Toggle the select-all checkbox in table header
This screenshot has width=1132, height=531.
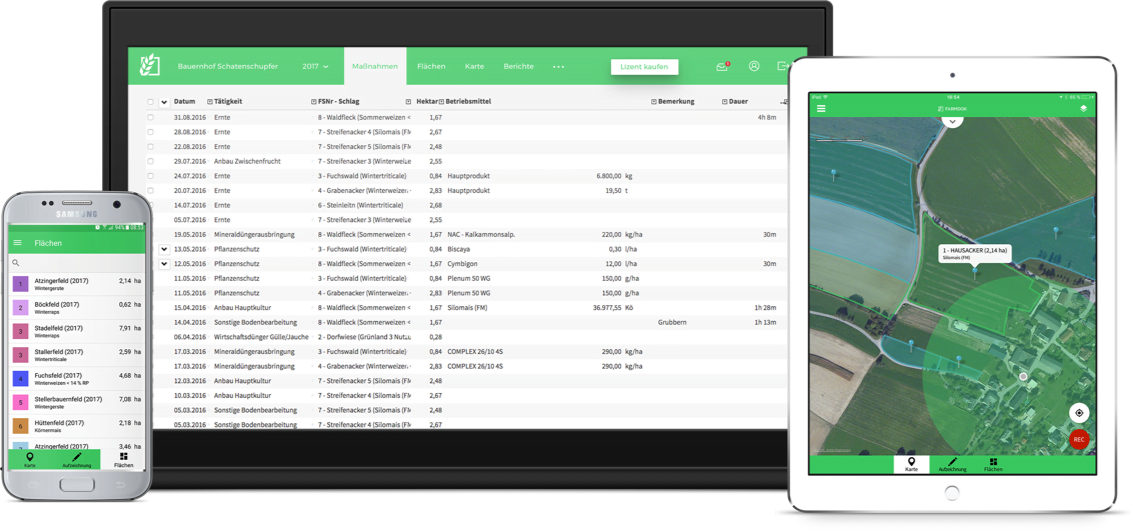151,102
